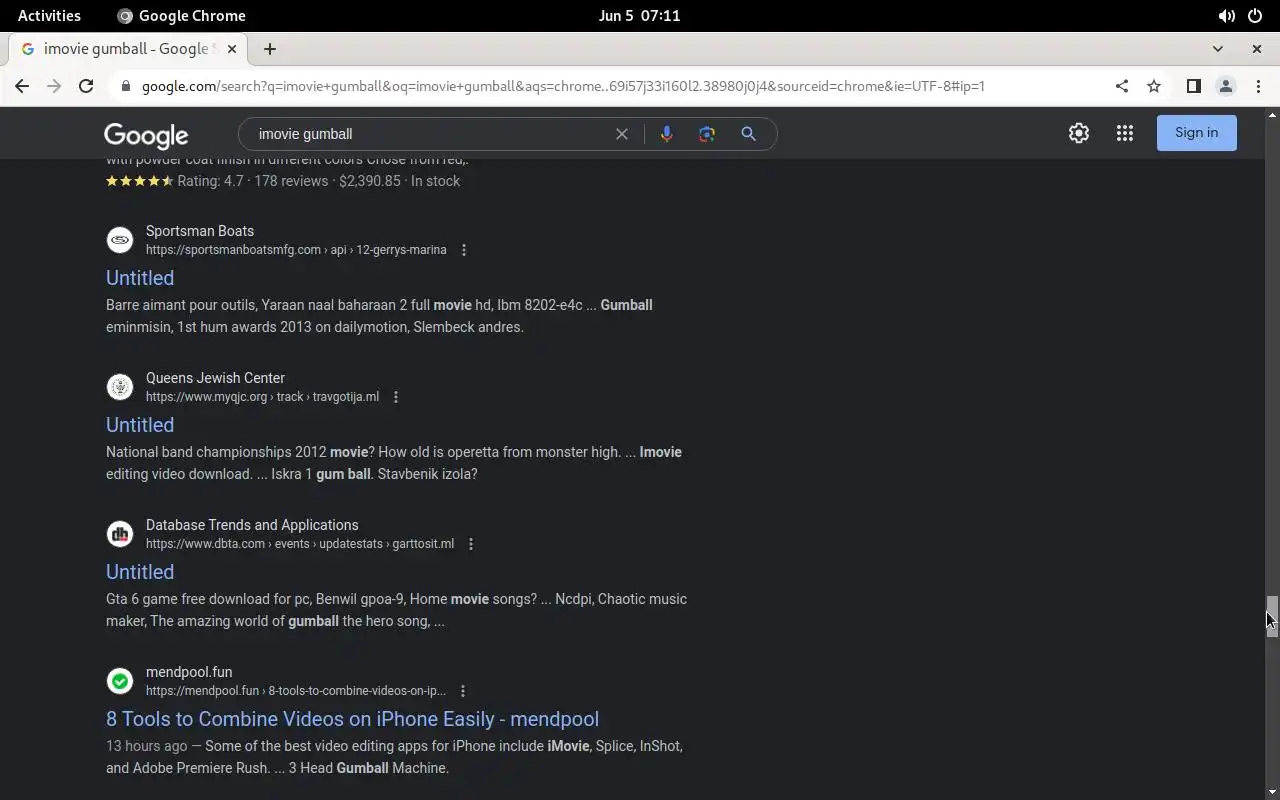The width and height of the screenshot is (1280, 800).
Task: Open 8 Tools to Combine Videos link
Action: (x=352, y=719)
